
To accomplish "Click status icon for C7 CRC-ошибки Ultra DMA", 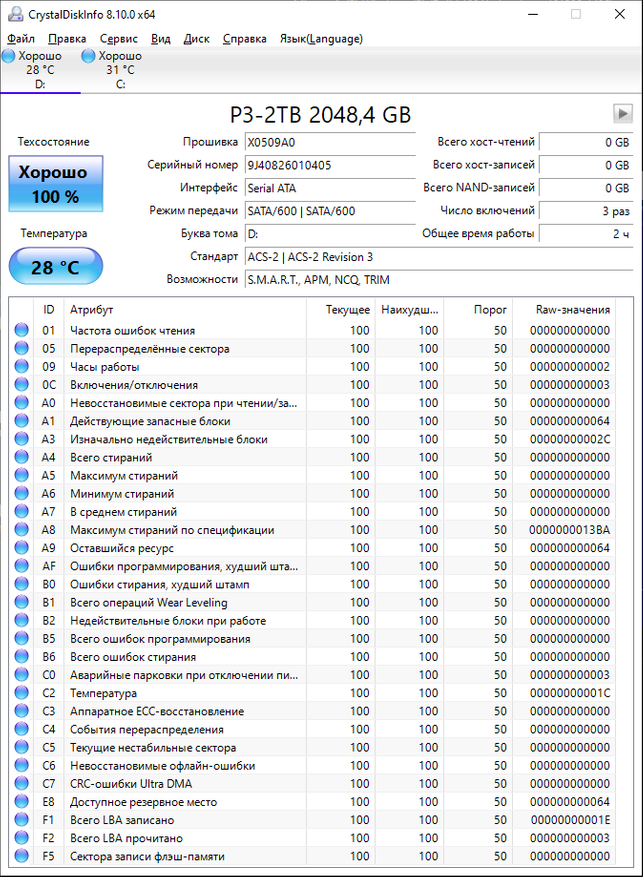I will point(22,783).
